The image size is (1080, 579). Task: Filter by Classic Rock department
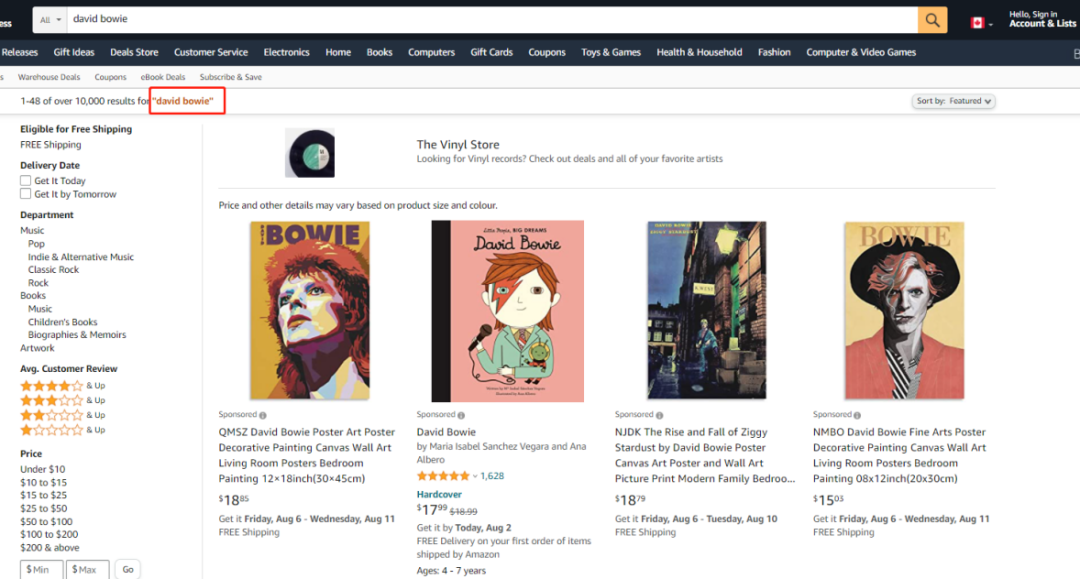tap(53, 270)
